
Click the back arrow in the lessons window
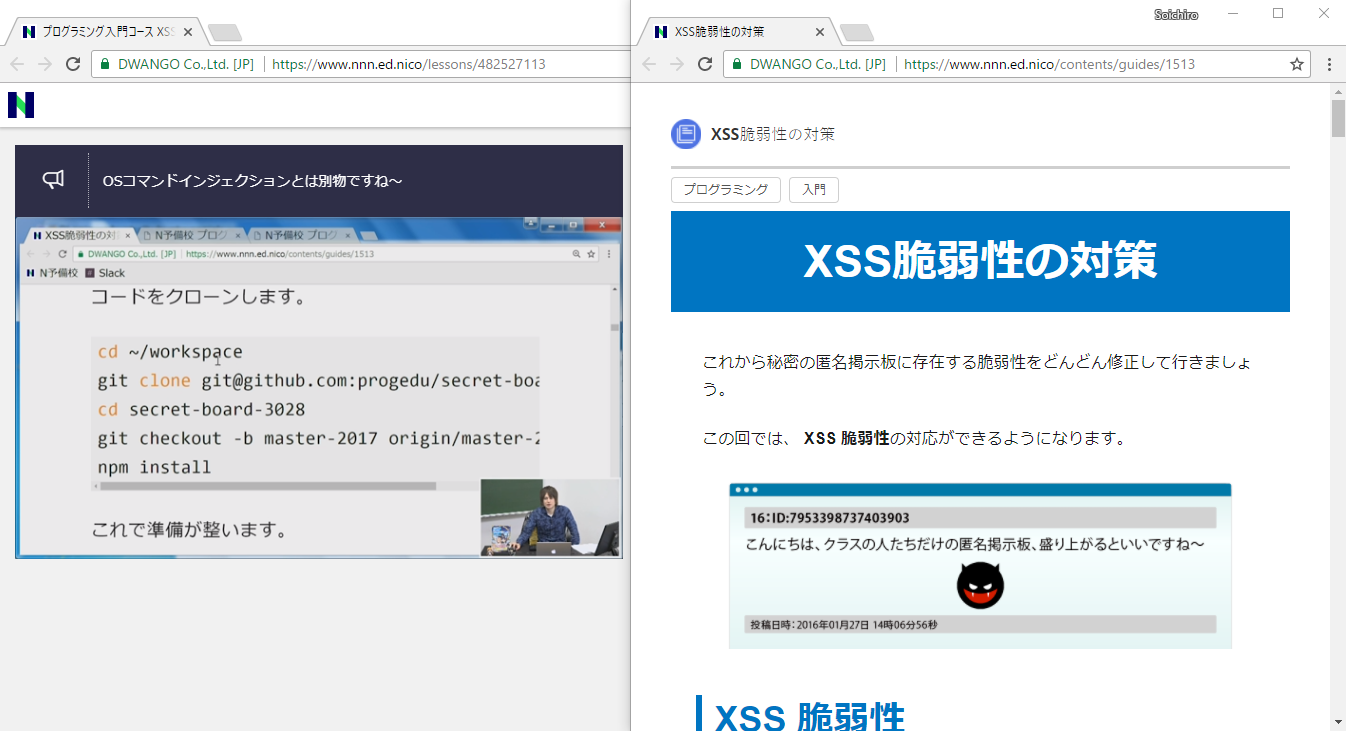coord(16,63)
